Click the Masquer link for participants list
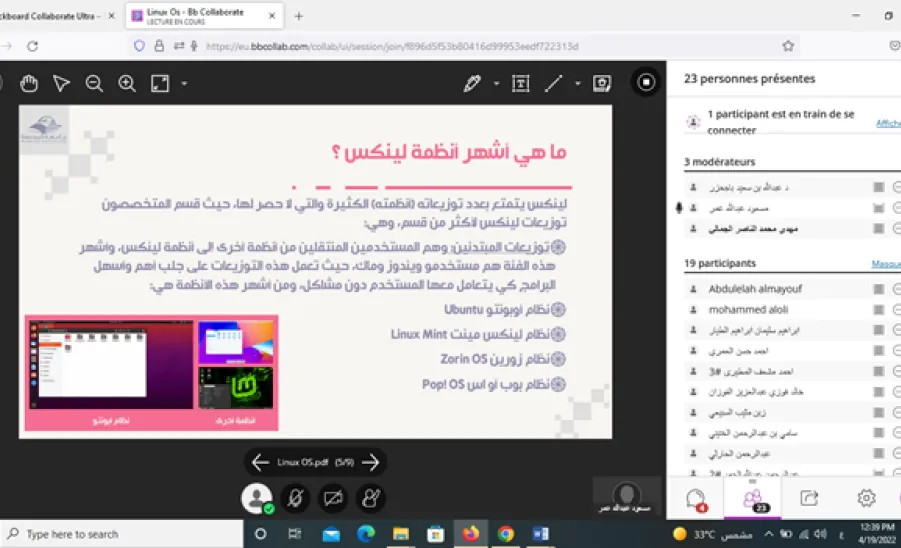The width and height of the screenshot is (901, 548). [x=886, y=264]
